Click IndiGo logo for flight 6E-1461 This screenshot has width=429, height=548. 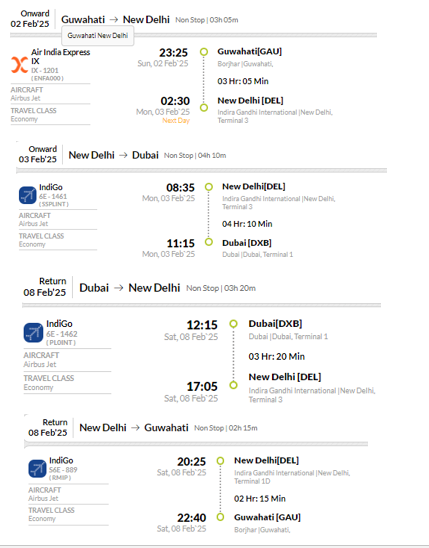click(28, 195)
